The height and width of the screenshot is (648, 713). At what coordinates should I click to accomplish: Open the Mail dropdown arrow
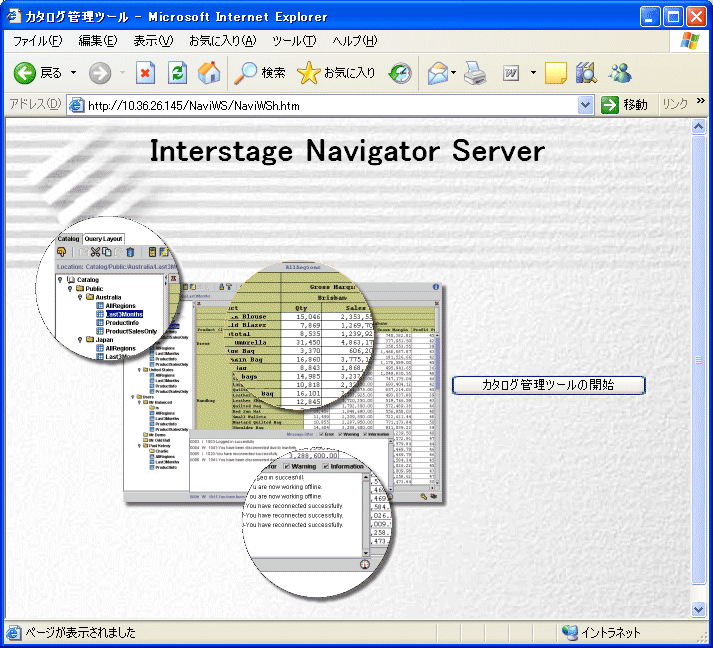(x=453, y=73)
